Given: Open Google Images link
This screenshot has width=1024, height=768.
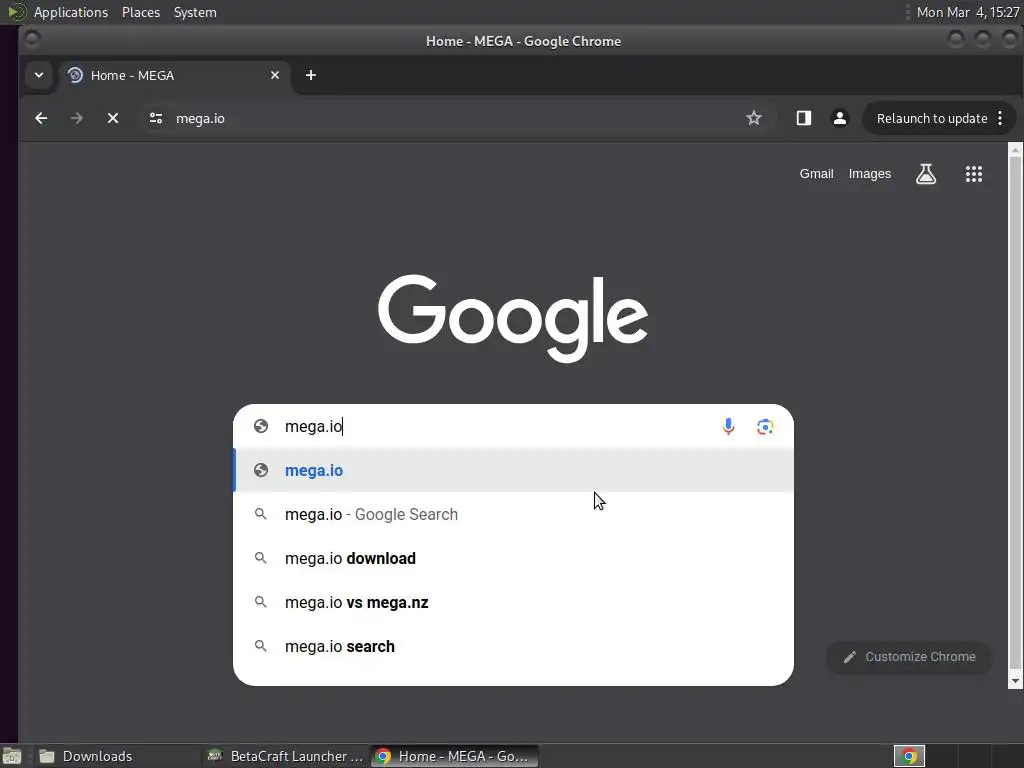Looking at the screenshot, I should 869,174.
